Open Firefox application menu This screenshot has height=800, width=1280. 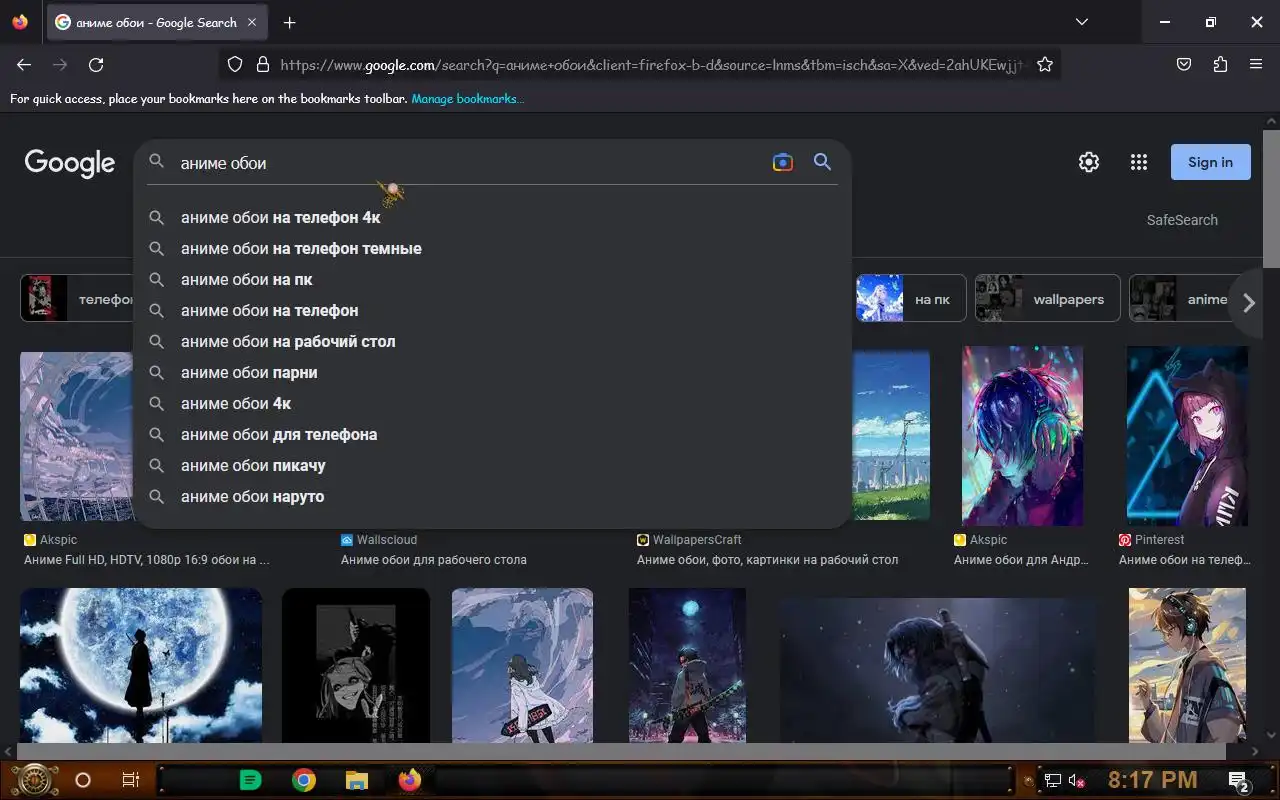point(1256,64)
